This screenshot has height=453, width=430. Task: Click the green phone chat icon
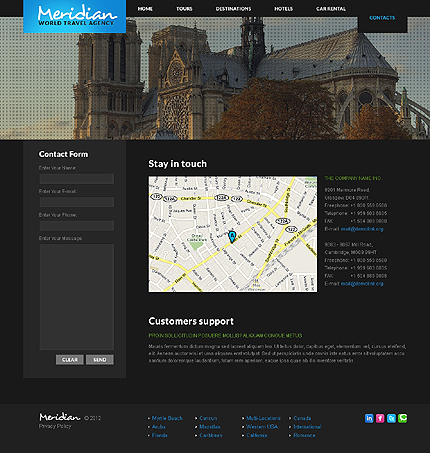pos(403,418)
